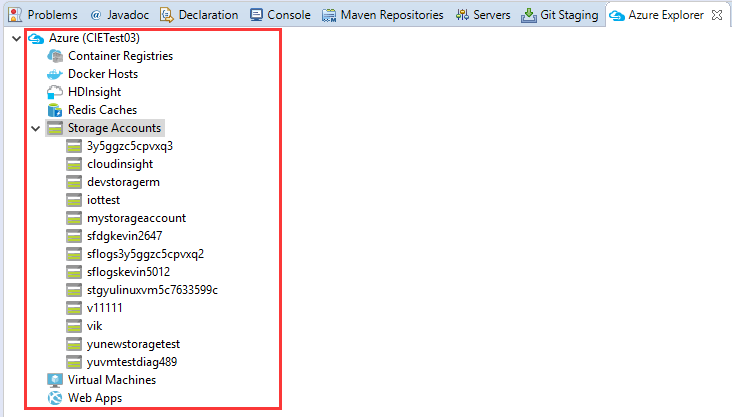Select the mystorageaccount storage account
This screenshot has height=417, width=732.
point(136,218)
